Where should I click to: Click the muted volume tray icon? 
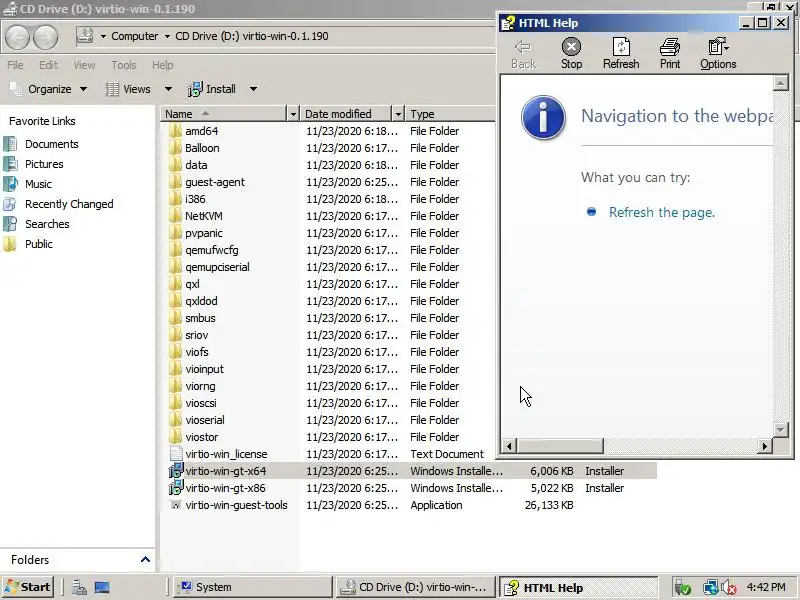(728, 587)
